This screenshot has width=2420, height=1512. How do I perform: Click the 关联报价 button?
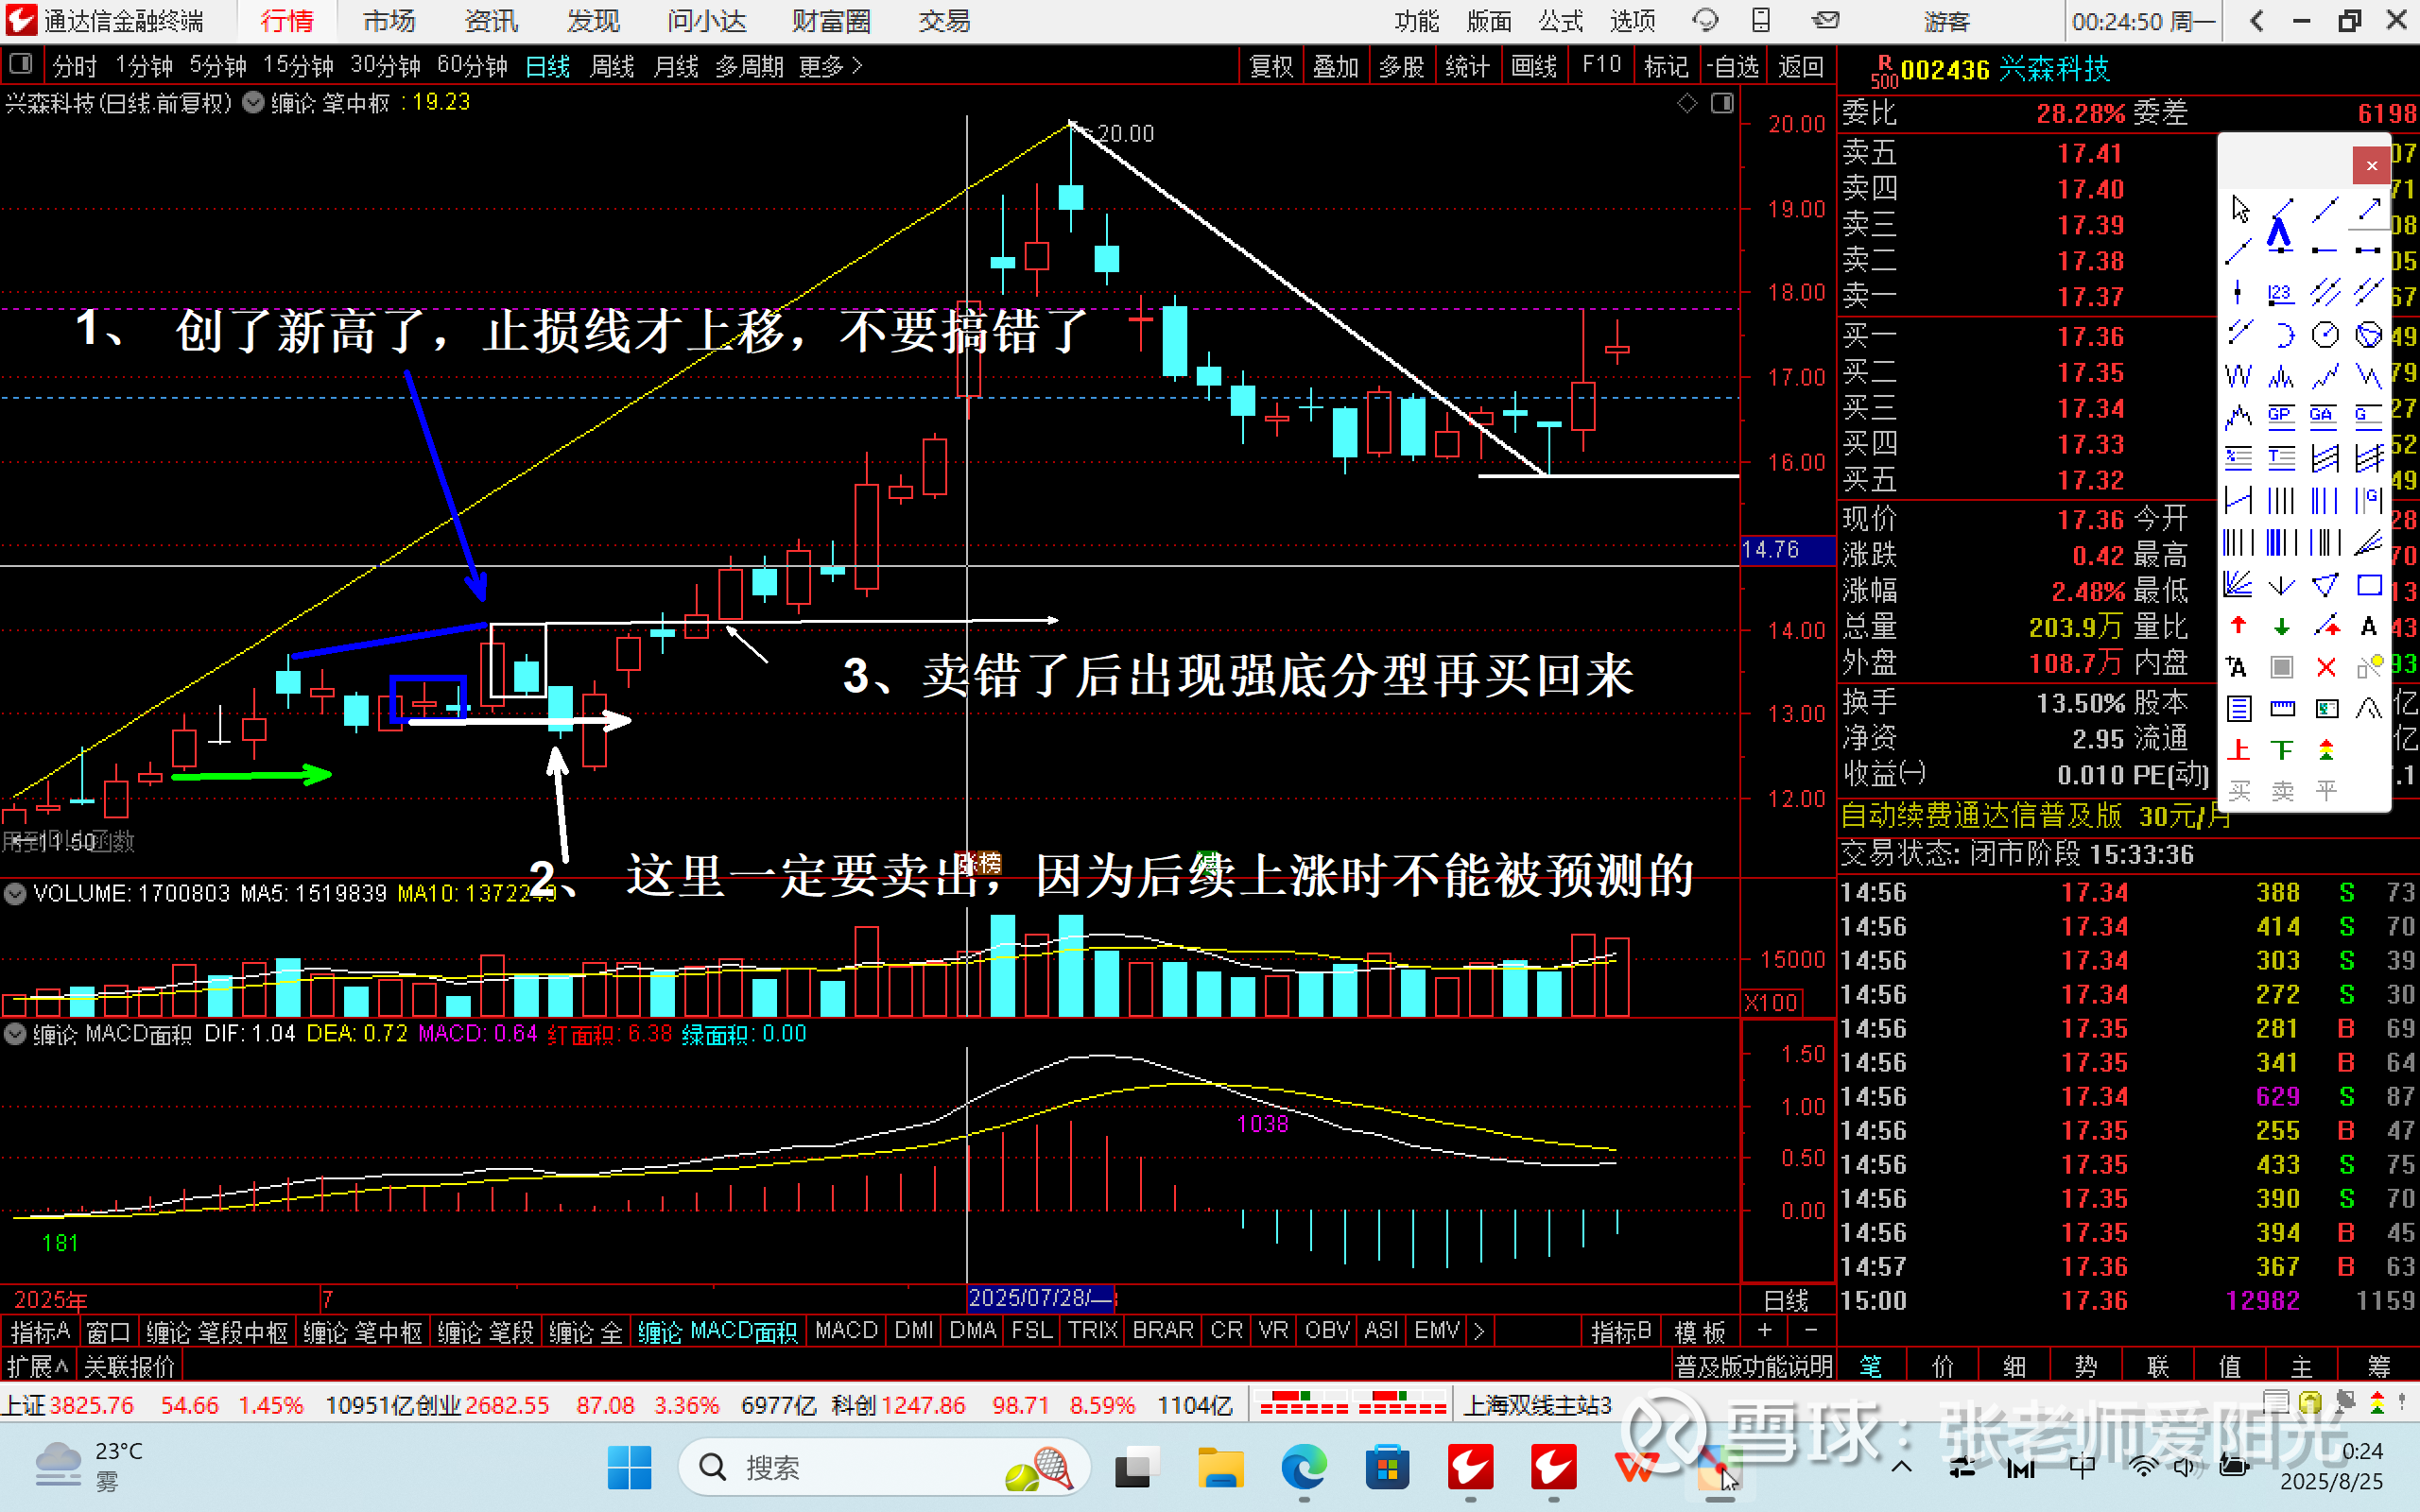(x=129, y=1366)
